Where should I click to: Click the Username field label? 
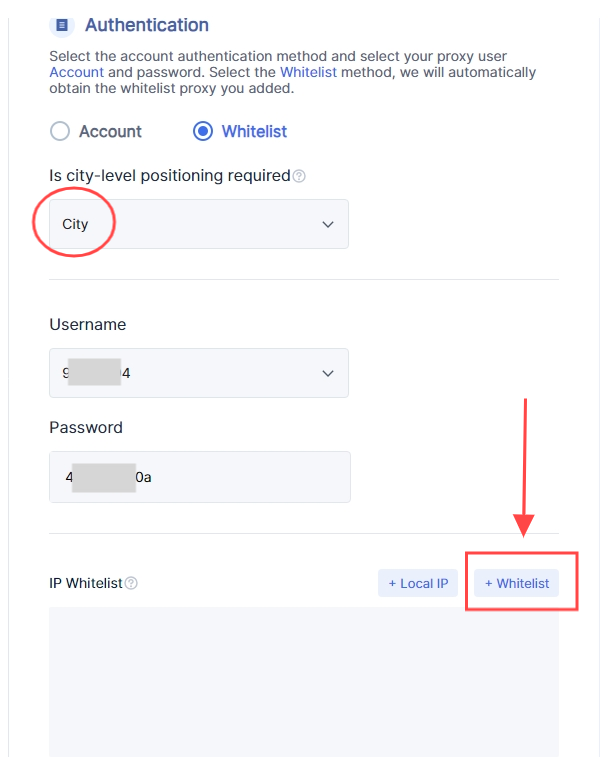coord(88,325)
